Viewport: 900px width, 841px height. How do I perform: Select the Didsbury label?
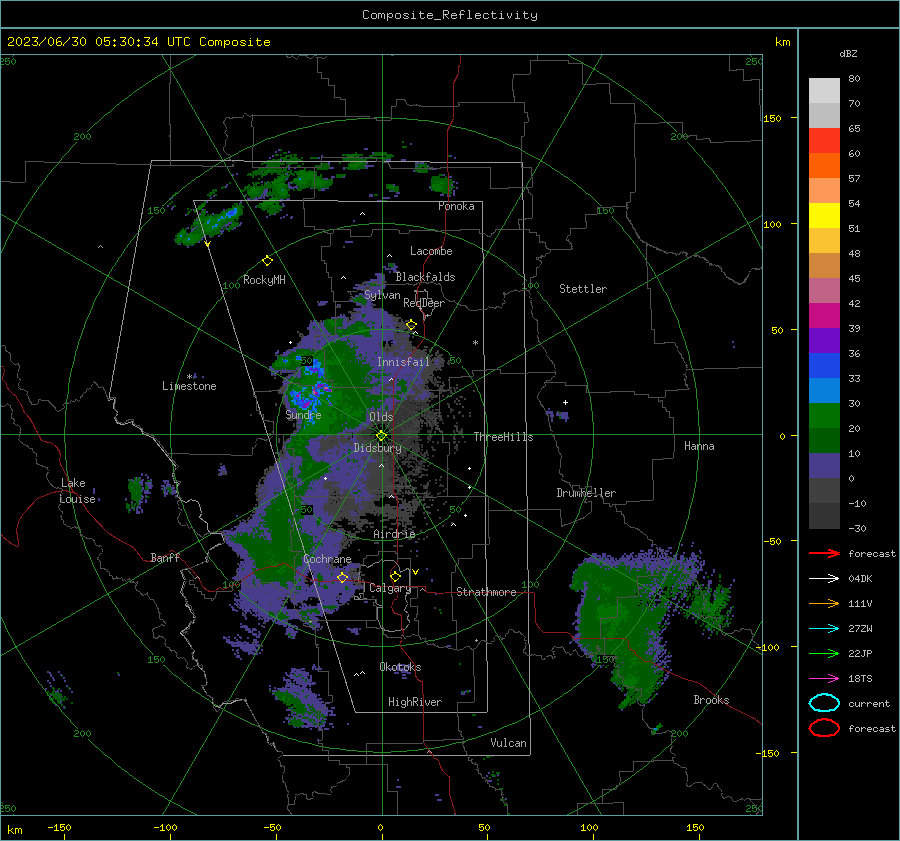pos(377,448)
